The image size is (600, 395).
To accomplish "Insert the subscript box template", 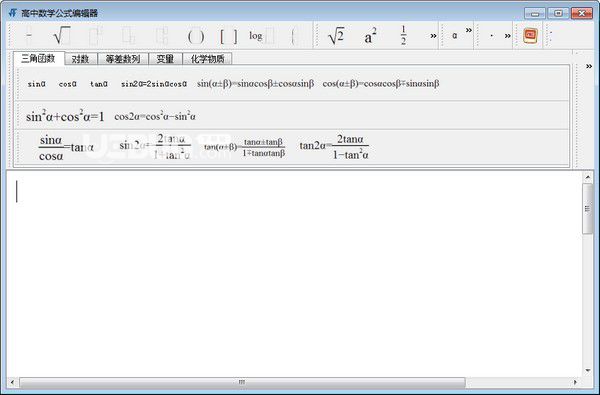I will coord(128,36).
